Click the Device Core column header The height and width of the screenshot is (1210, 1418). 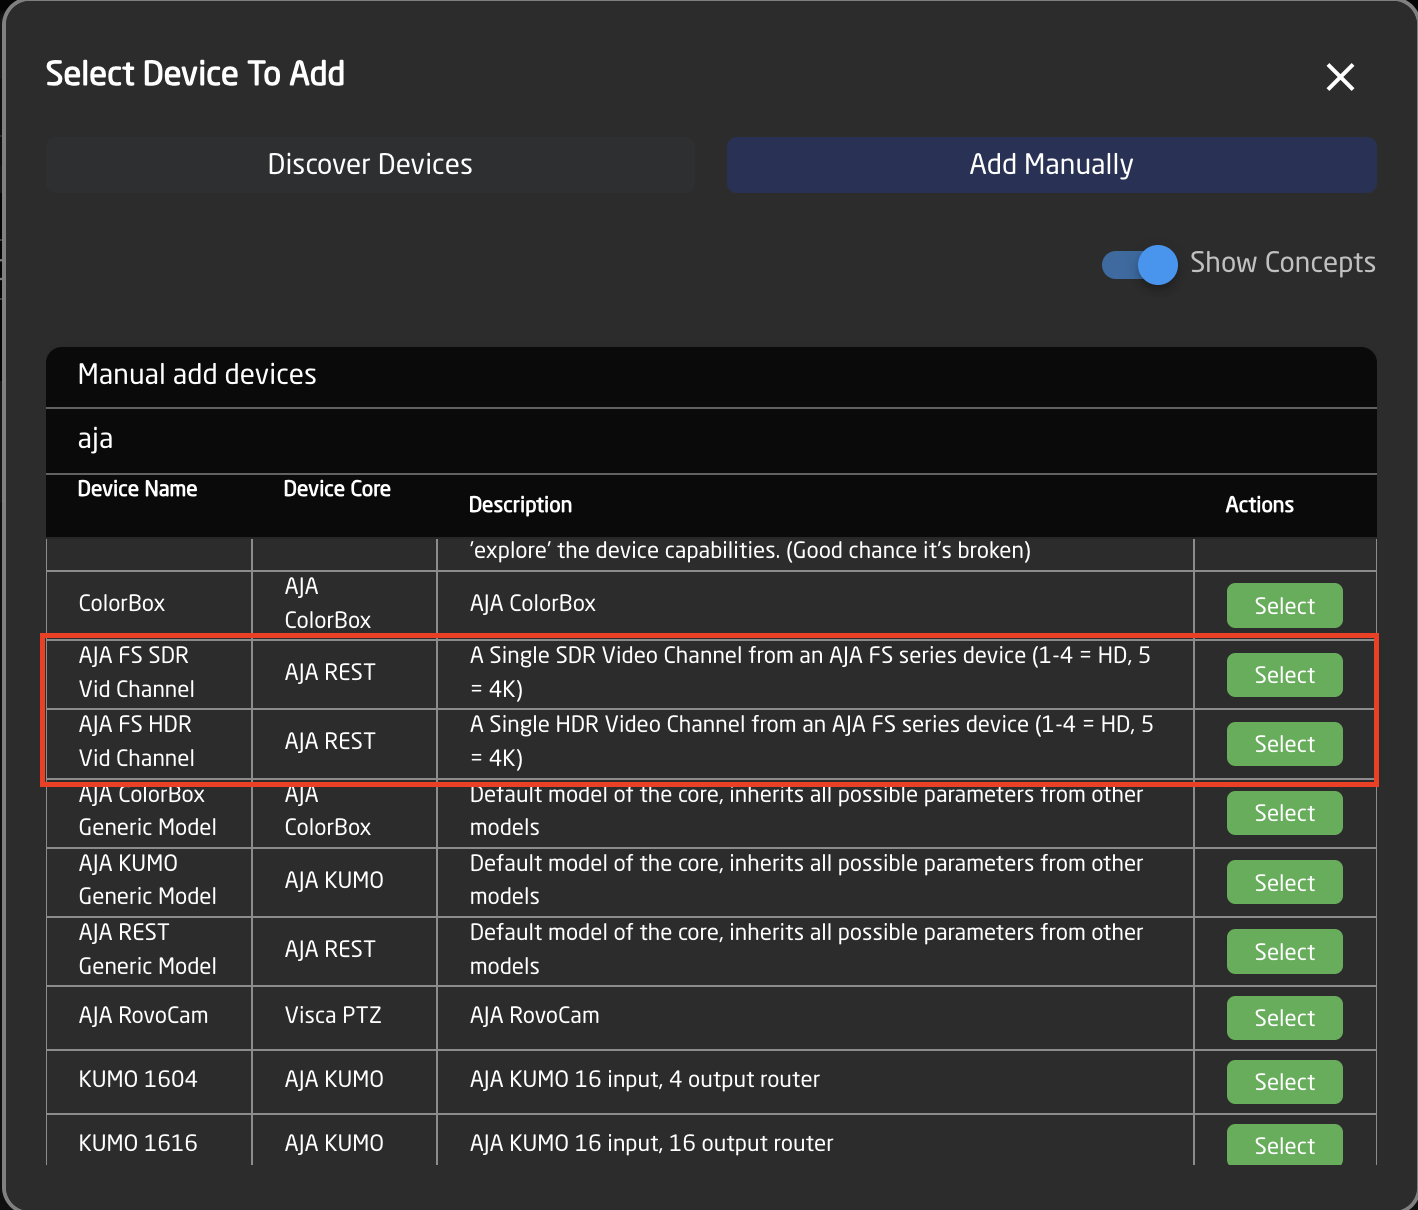pyautogui.click(x=337, y=489)
